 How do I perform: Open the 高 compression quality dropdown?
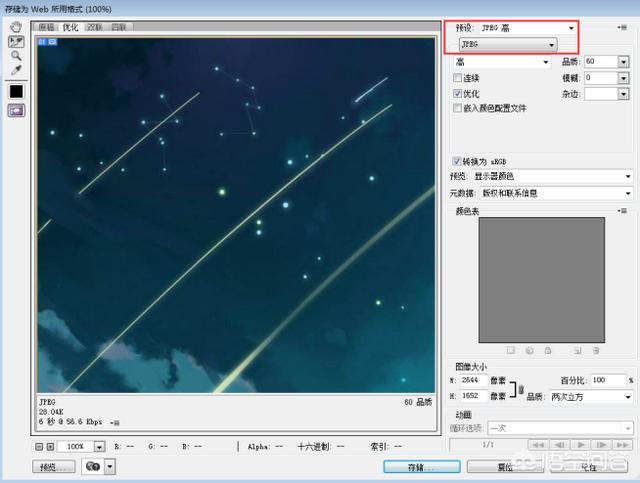(x=502, y=62)
